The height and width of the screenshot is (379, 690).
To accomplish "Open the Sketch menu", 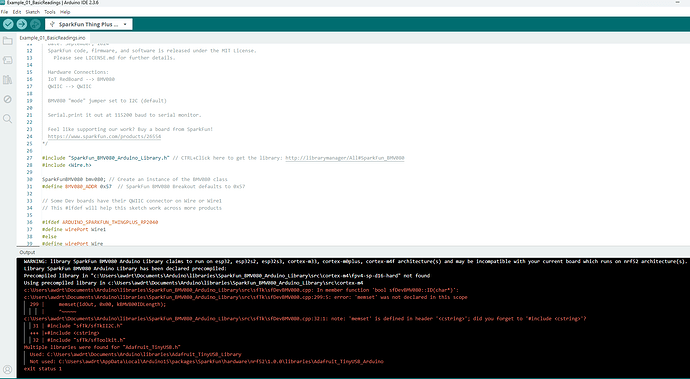I will pyautogui.click(x=33, y=12).
